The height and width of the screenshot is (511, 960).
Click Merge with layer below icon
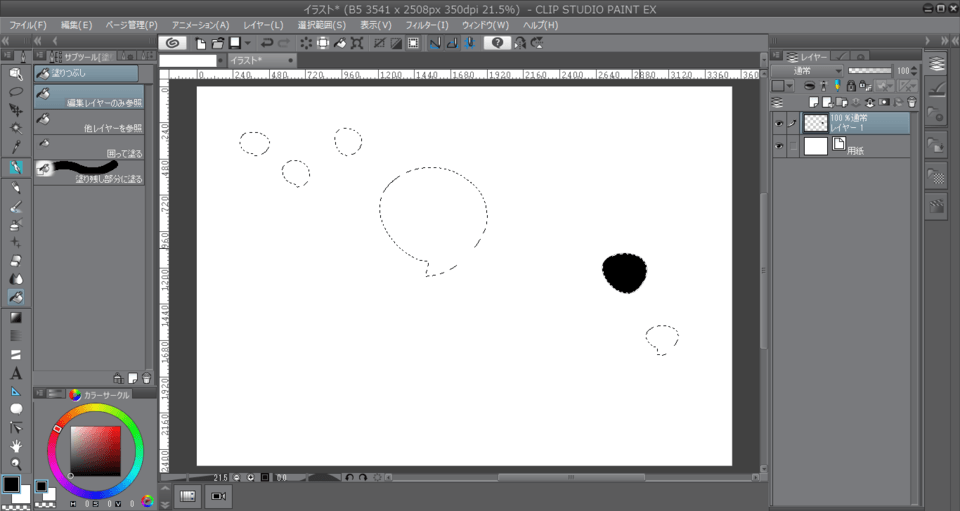(870, 102)
